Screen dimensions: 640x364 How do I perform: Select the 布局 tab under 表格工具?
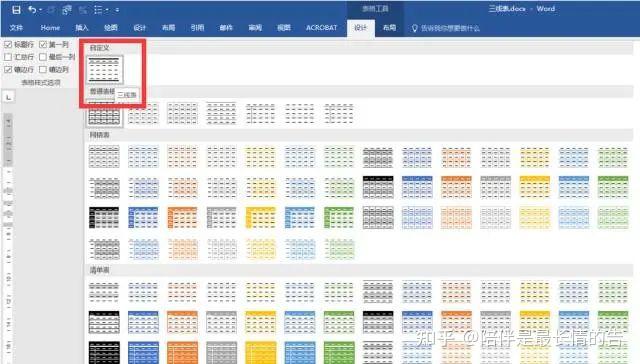(389, 28)
